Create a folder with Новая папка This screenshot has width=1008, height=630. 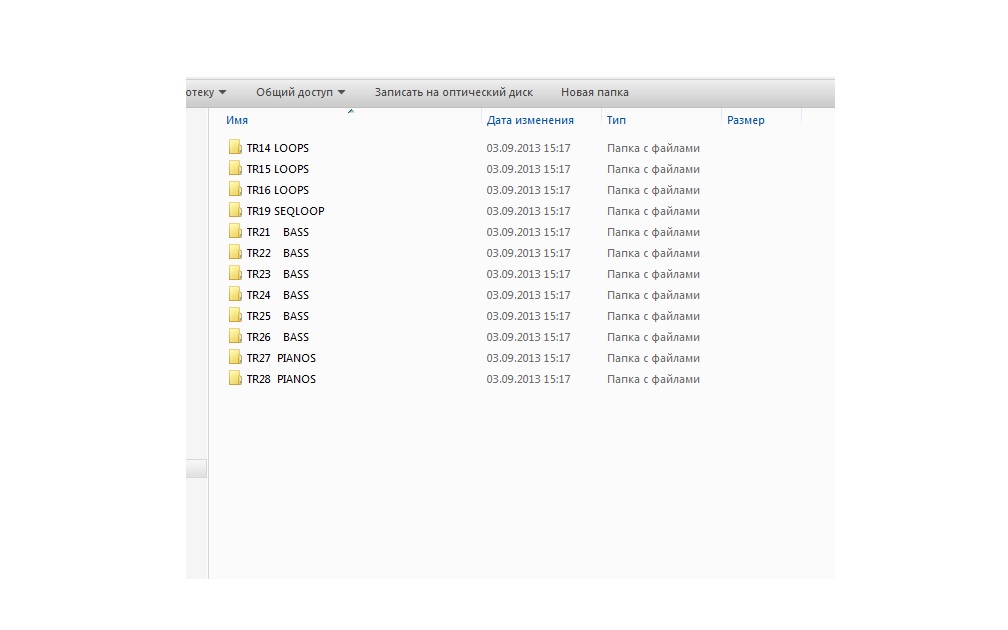pyautogui.click(x=595, y=93)
